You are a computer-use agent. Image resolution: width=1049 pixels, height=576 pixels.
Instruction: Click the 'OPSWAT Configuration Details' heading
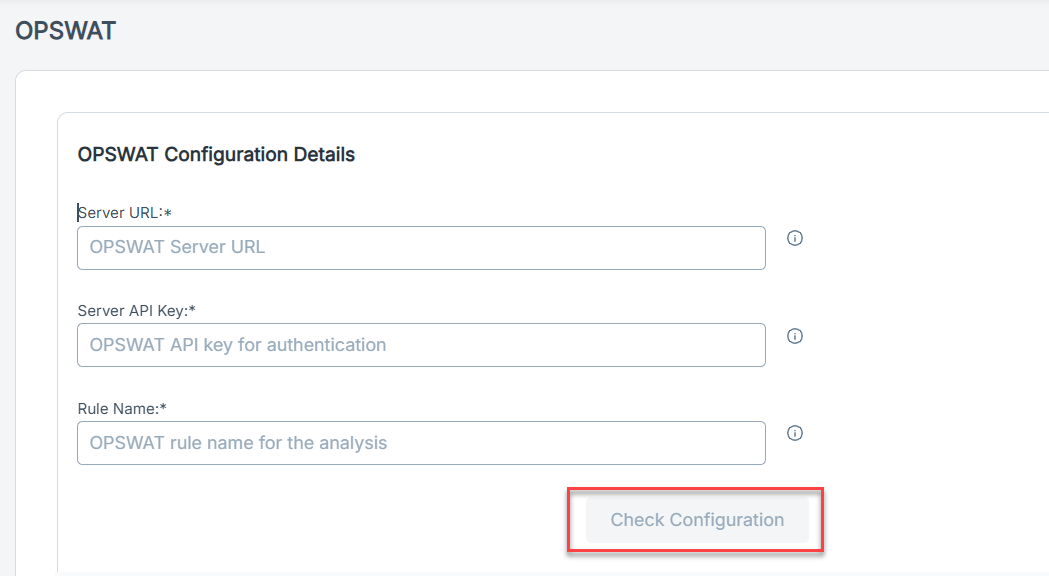click(216, 155)
